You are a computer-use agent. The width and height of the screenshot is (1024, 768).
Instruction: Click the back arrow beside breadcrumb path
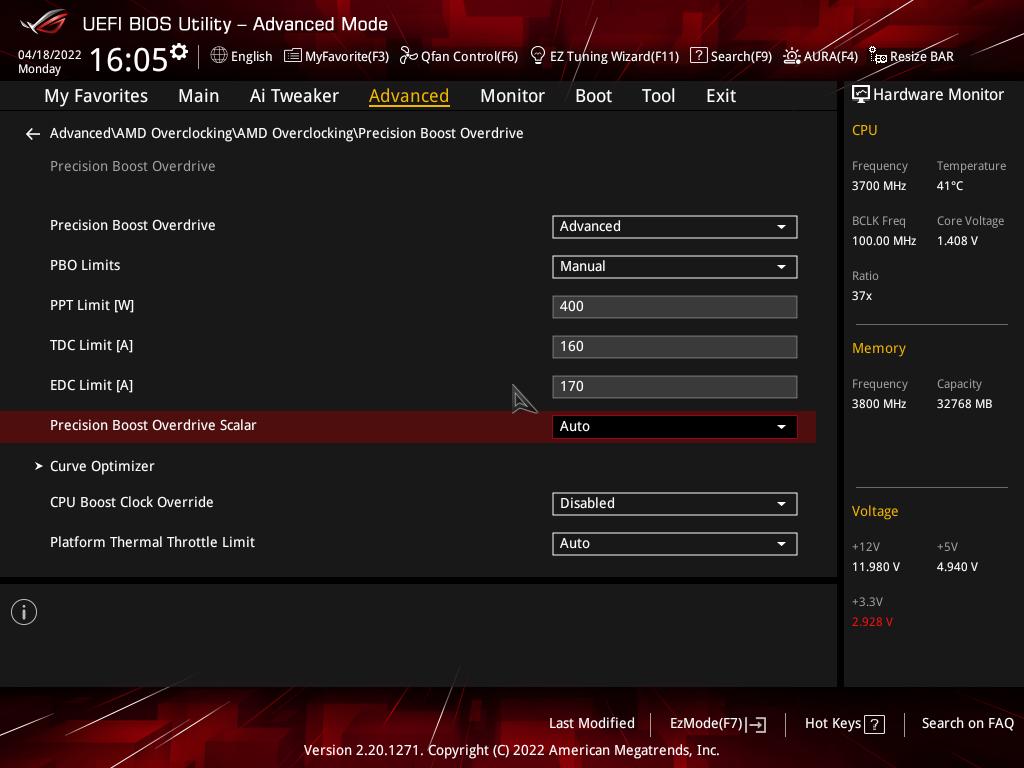(x=33, y=134)
